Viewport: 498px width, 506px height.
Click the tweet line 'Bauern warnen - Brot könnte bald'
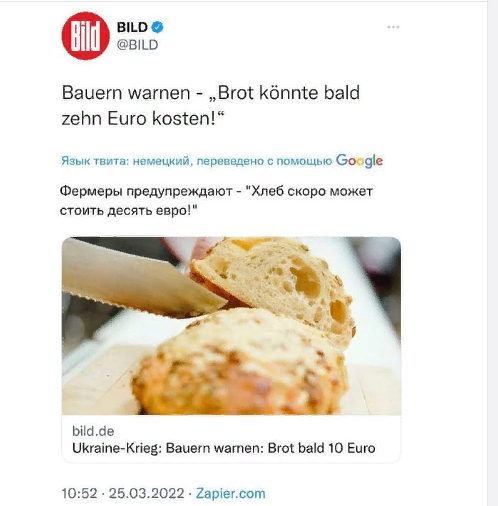[211, 93]
